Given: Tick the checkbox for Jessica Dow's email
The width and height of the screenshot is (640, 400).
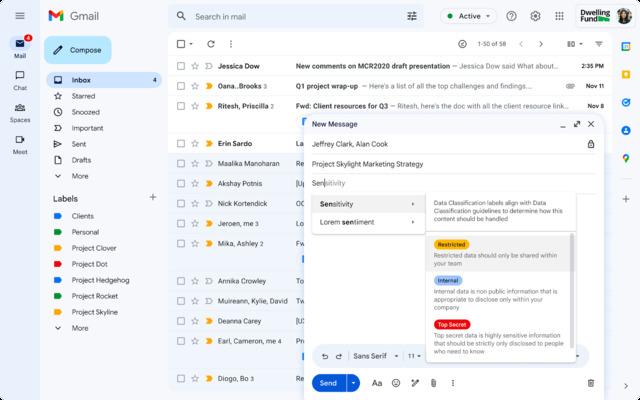Looking at the screenshot, I should [x=181, y=65].
